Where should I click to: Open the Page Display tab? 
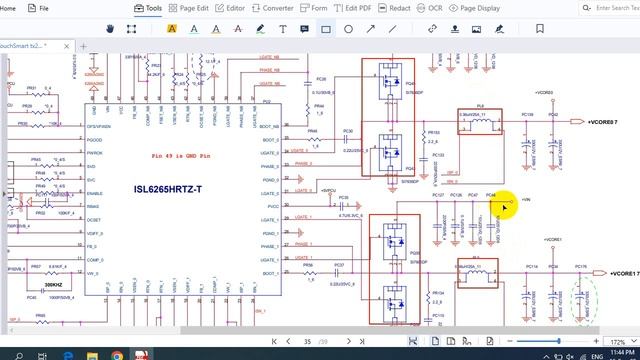475,8
